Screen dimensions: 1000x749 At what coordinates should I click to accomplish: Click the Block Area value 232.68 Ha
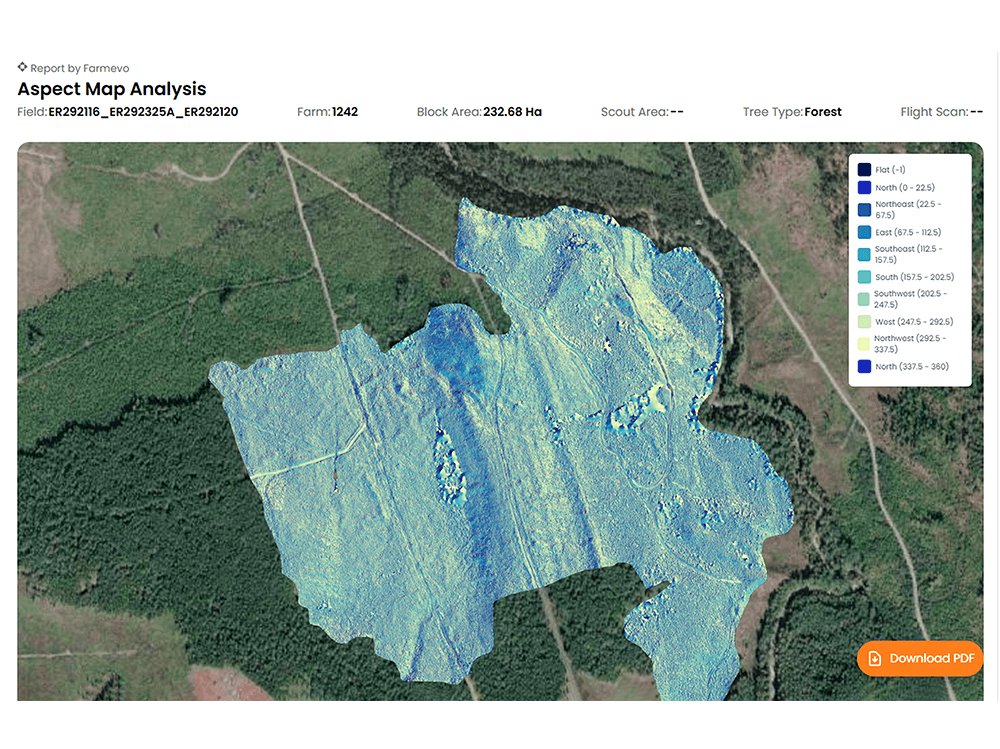click(x=512, y=112)
